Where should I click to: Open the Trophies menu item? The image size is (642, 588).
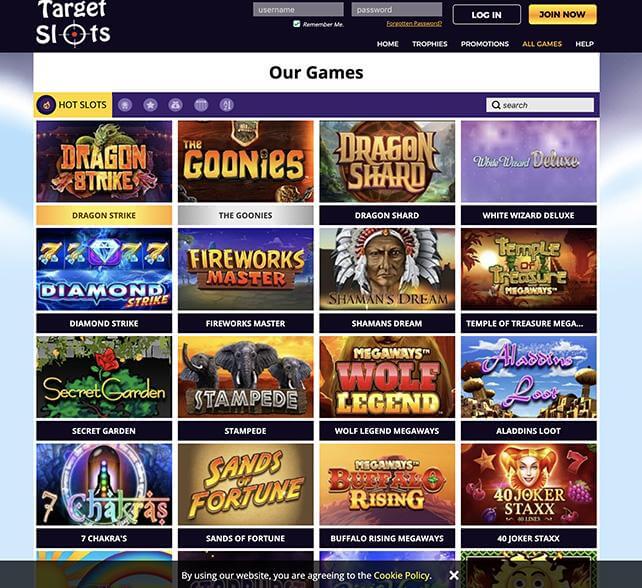point(430,44)
